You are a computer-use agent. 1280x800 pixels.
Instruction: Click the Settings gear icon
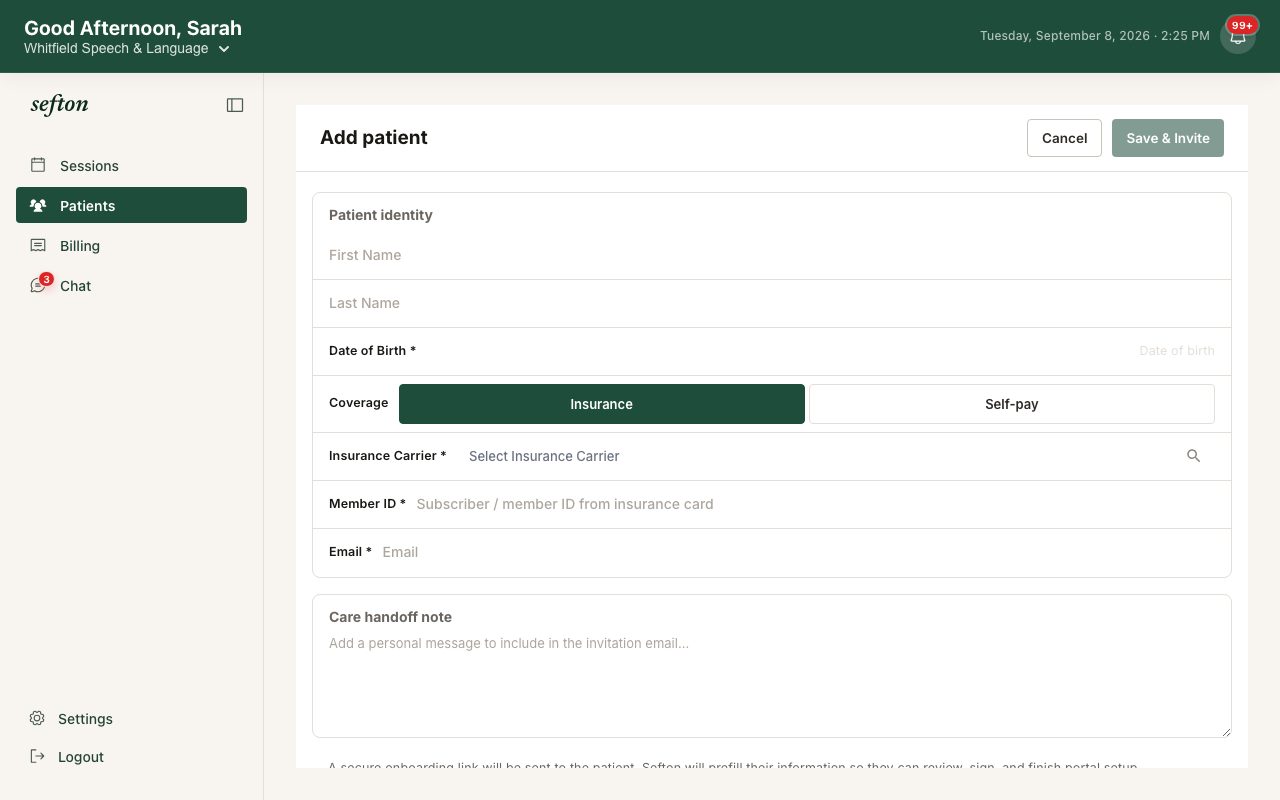click(x=37, y=718)
